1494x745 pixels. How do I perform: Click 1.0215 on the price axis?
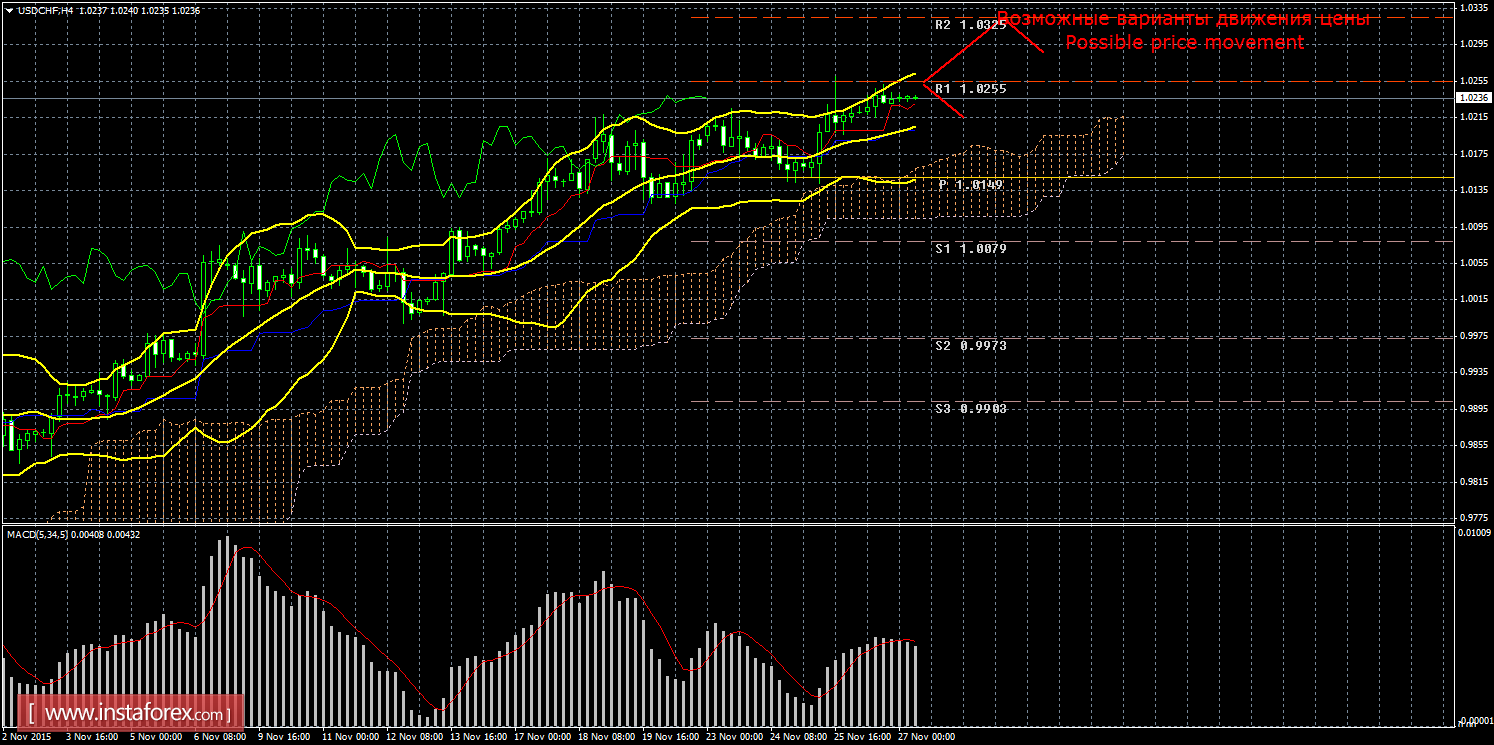pyautogui.click(x=1474, y=117)
